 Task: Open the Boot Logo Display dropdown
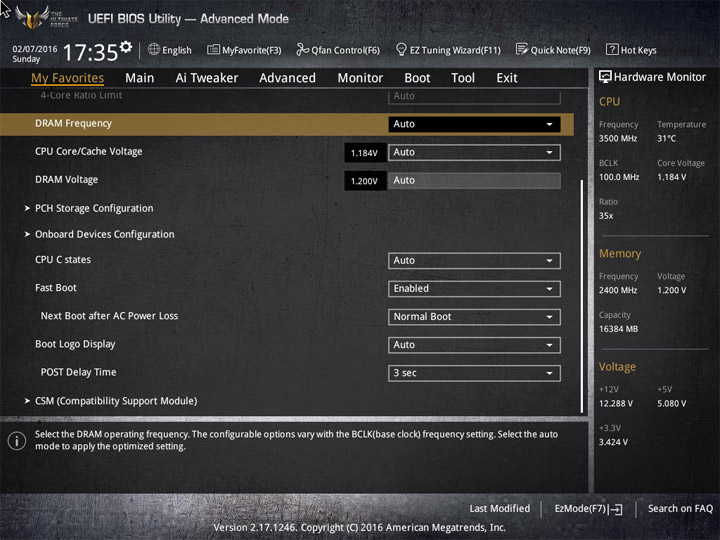[474, 345]
